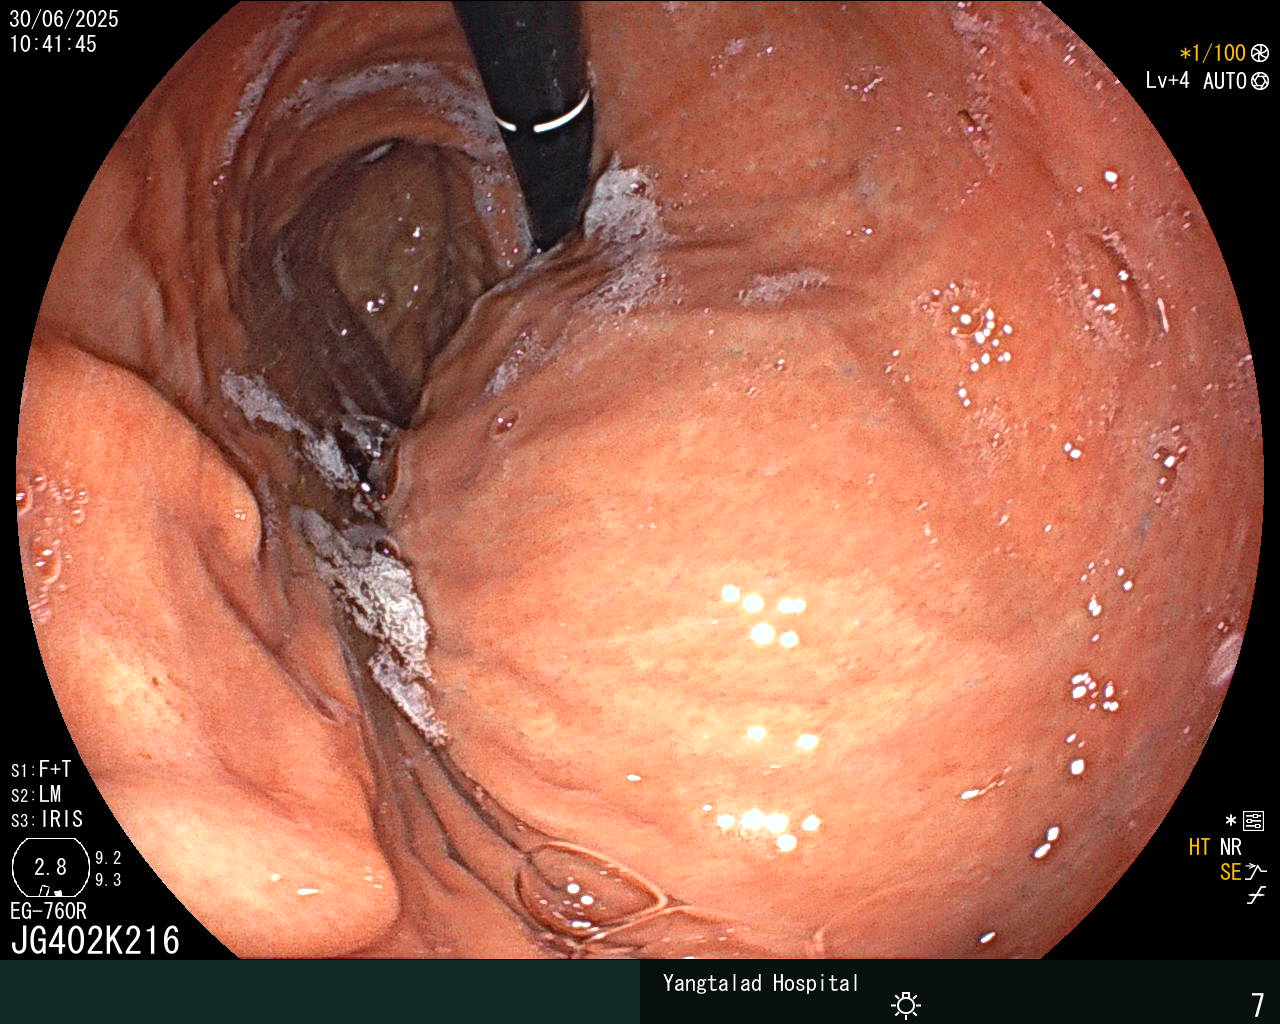Click the NR noise reduction indicator
Image resolution: width=1280 pixels, height=1024 pixels.
pos(1230,847)
